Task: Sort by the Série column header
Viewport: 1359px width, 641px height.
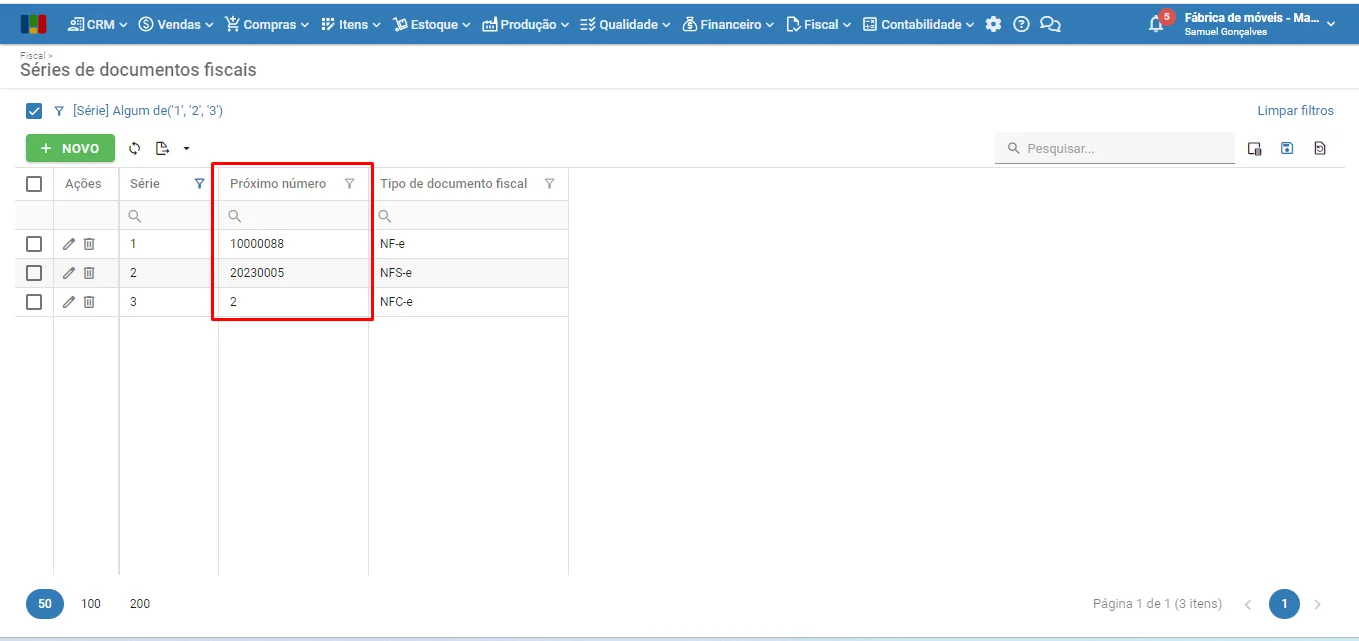Action: pyautogui.click(x=145, y=184)
